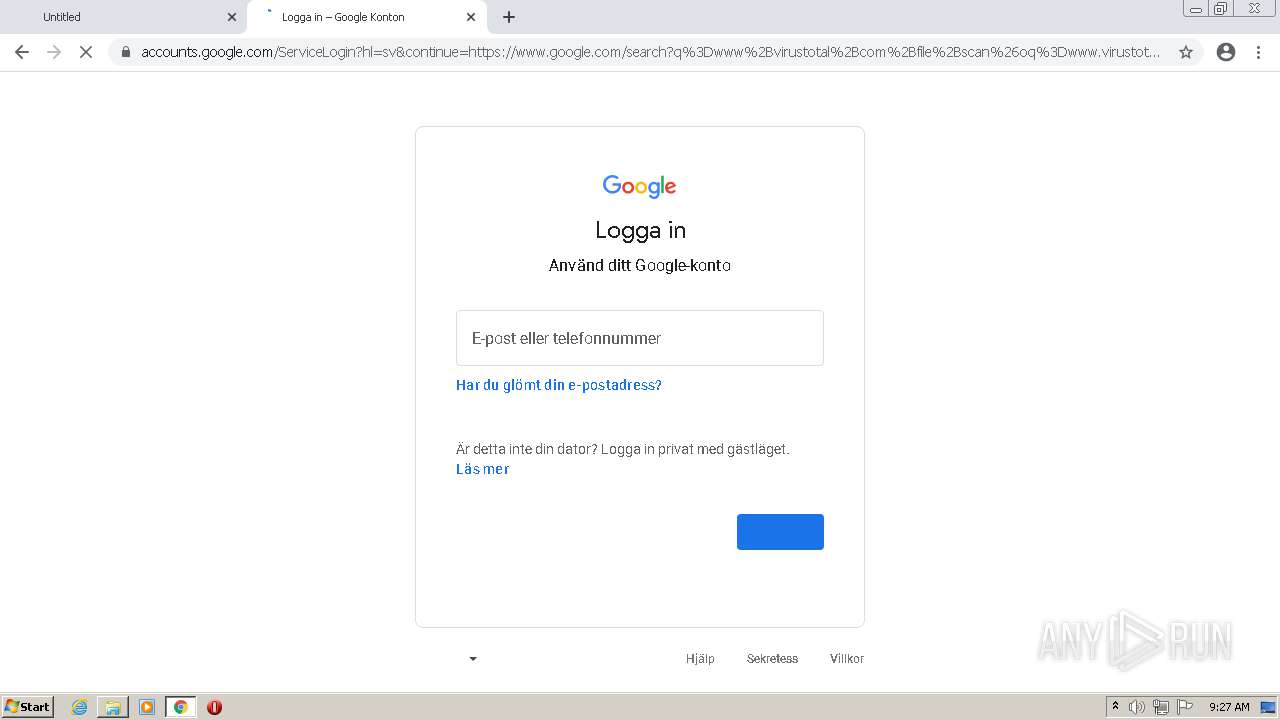This screenshot has width=1280, height=720.
Task: Select the Logga in – Google Konton tab
Action: click(x=366, y=17)
